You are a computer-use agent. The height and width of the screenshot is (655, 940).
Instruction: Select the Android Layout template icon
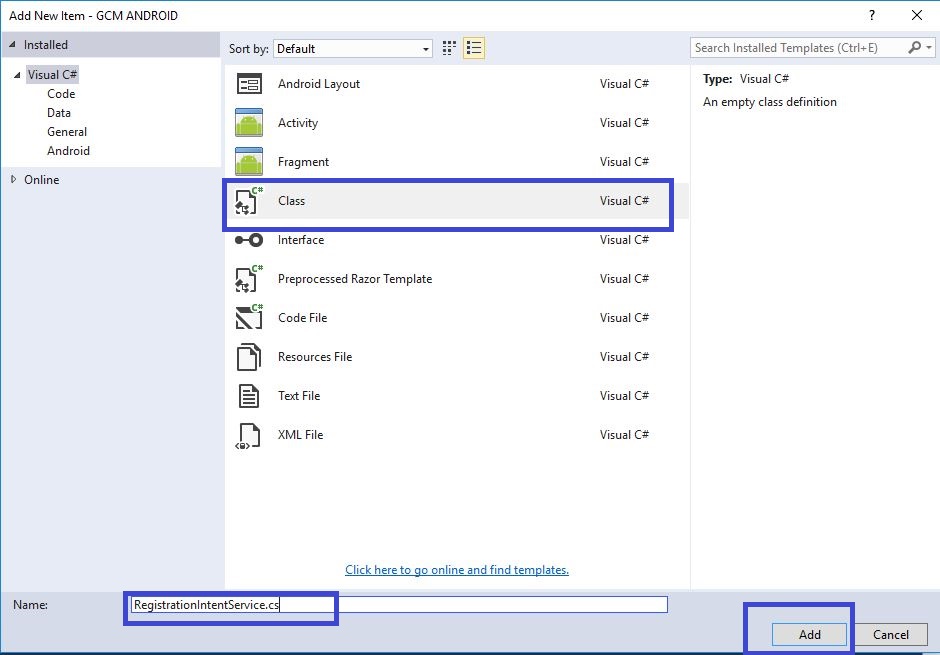pos(249,84)
